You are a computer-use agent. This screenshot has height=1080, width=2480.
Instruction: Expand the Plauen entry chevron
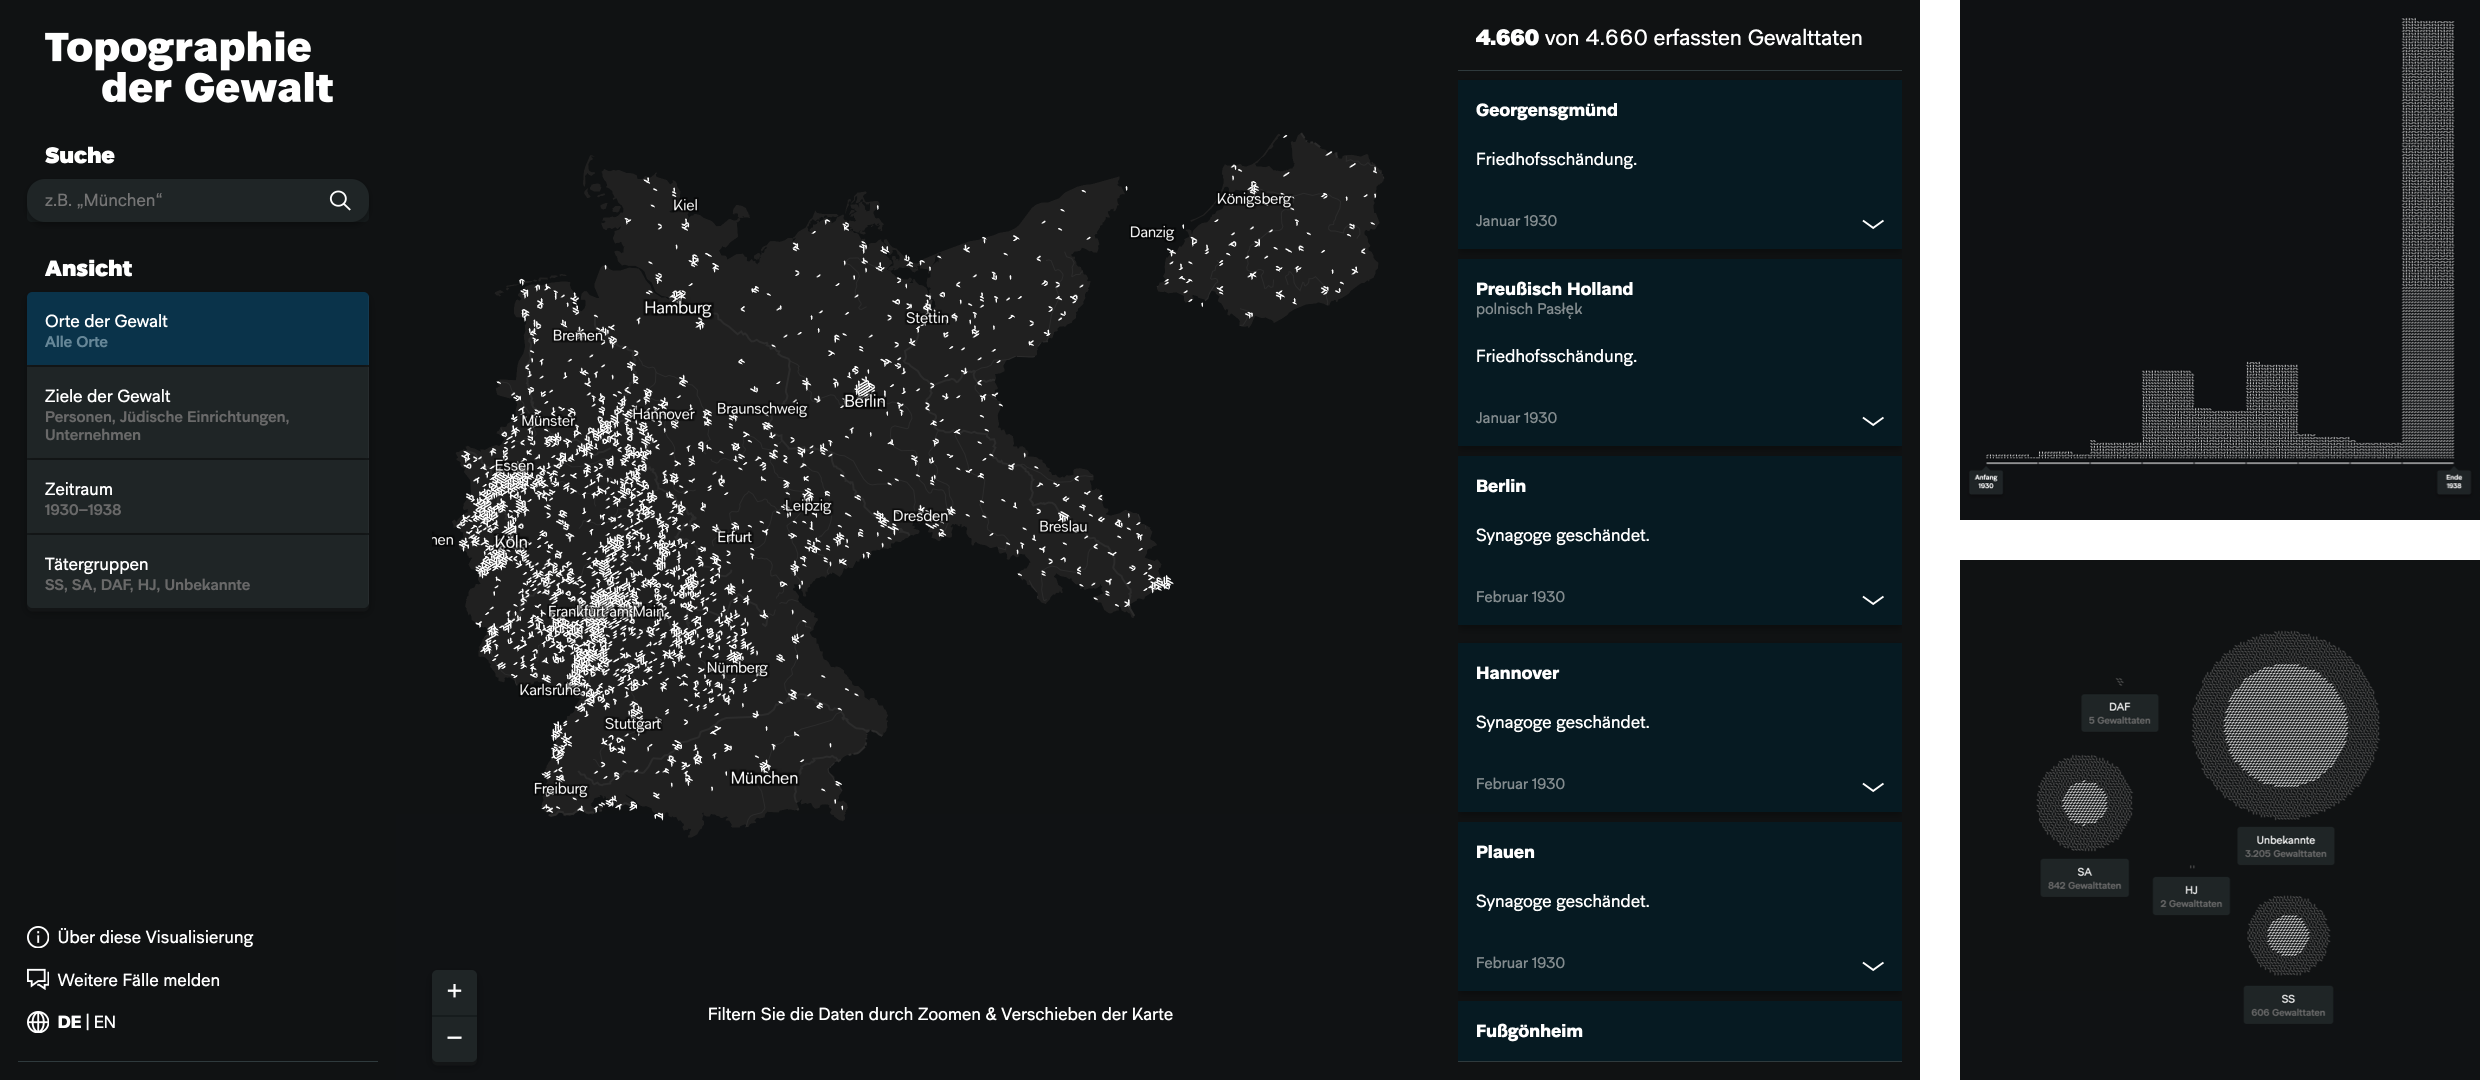click(x=1872, y=965)
